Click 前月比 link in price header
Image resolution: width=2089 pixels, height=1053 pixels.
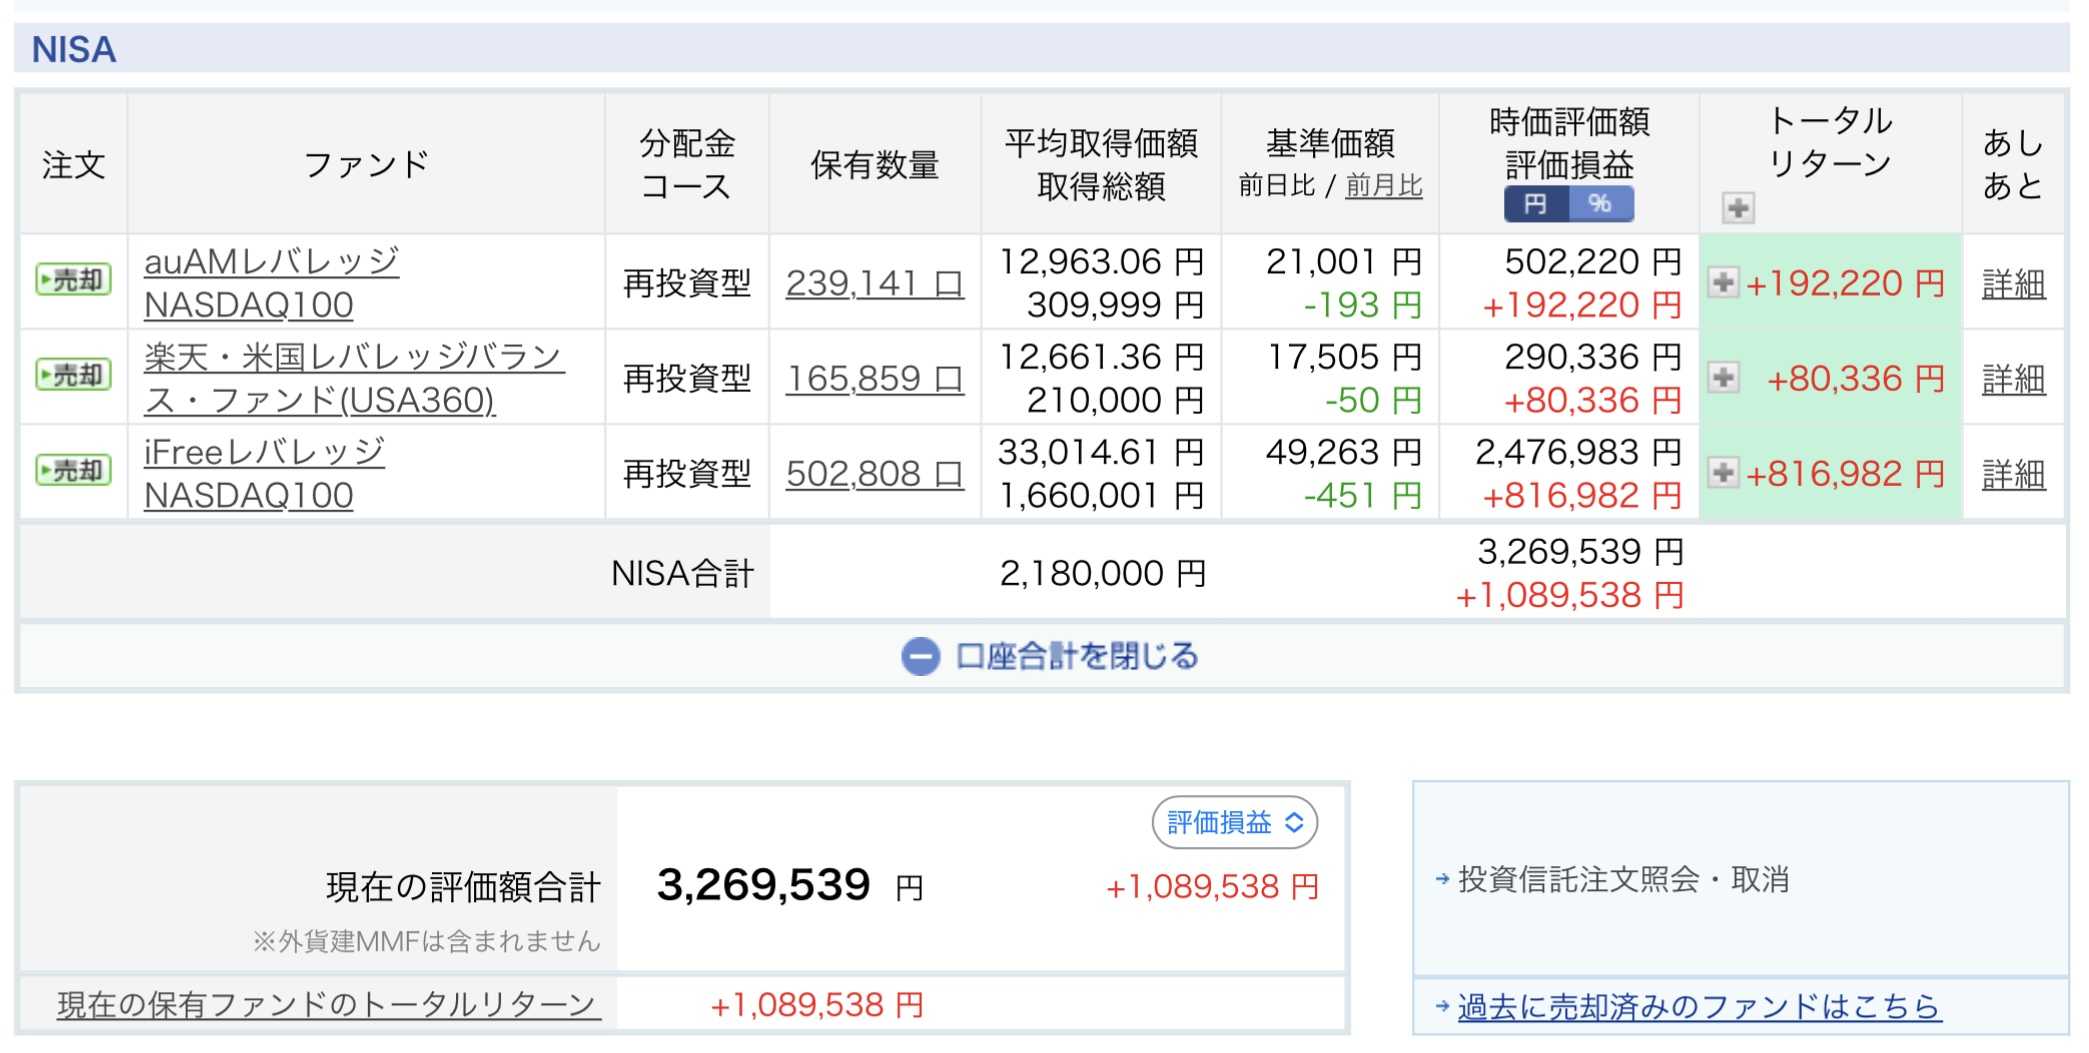coord(1384,186)
